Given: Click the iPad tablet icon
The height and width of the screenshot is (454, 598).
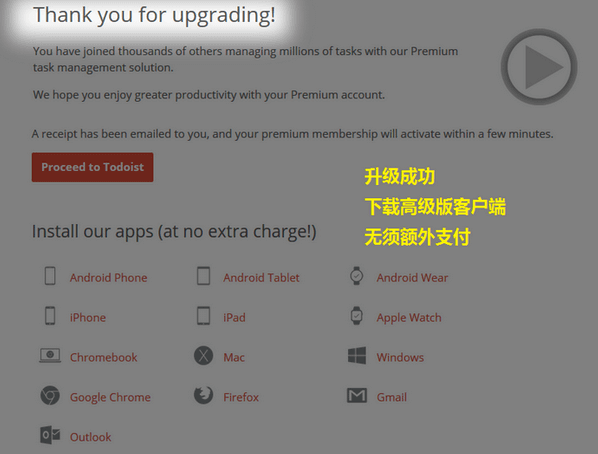Looking at the screenshot, I should click(203, 316).
